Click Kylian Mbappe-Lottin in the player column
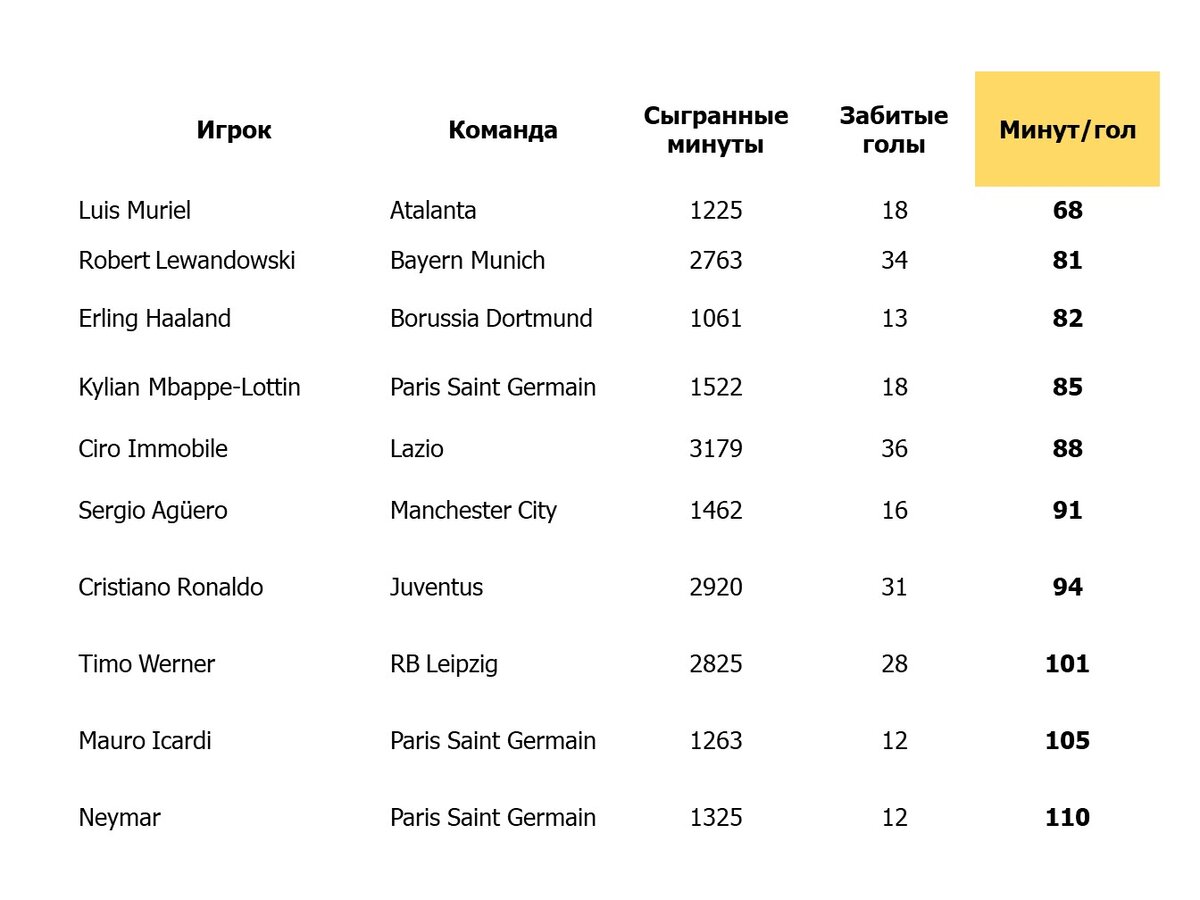Viewport: 1200px width, 900px height. coord(189,387)
